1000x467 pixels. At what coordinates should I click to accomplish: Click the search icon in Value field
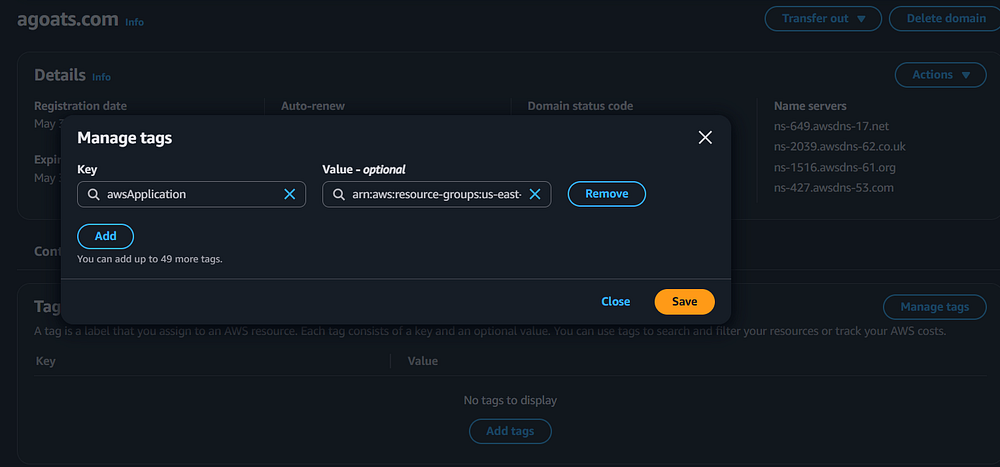click(x=338, y=194)
